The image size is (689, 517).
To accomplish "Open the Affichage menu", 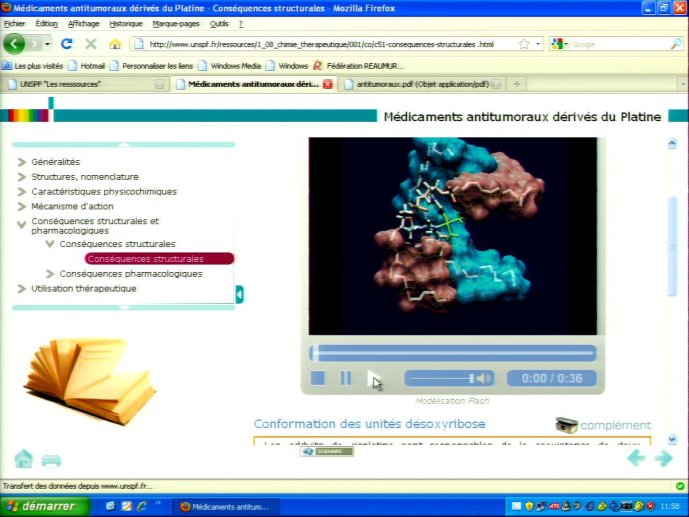I will 83,24.
